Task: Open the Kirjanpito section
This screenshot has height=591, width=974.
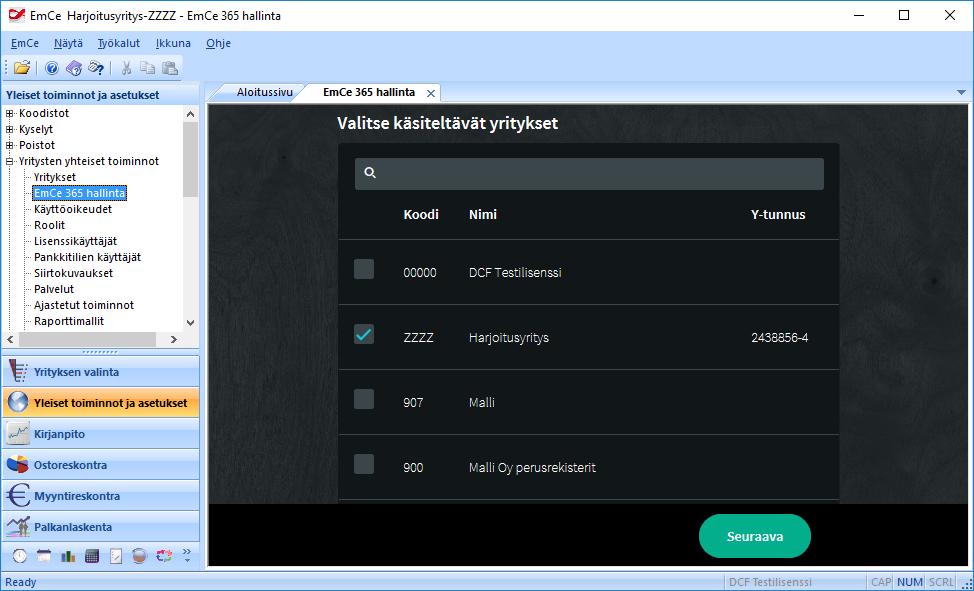Action: pos(101,434)
